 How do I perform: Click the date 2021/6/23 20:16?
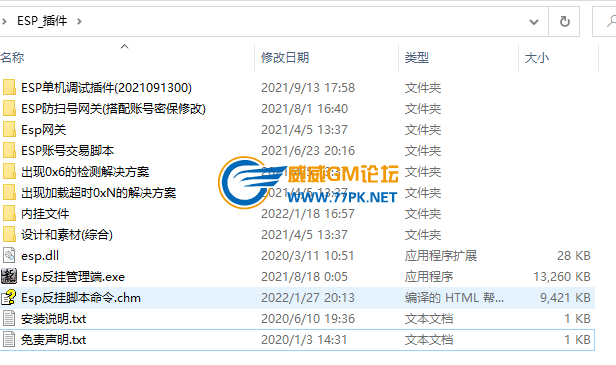coord(308,150)
